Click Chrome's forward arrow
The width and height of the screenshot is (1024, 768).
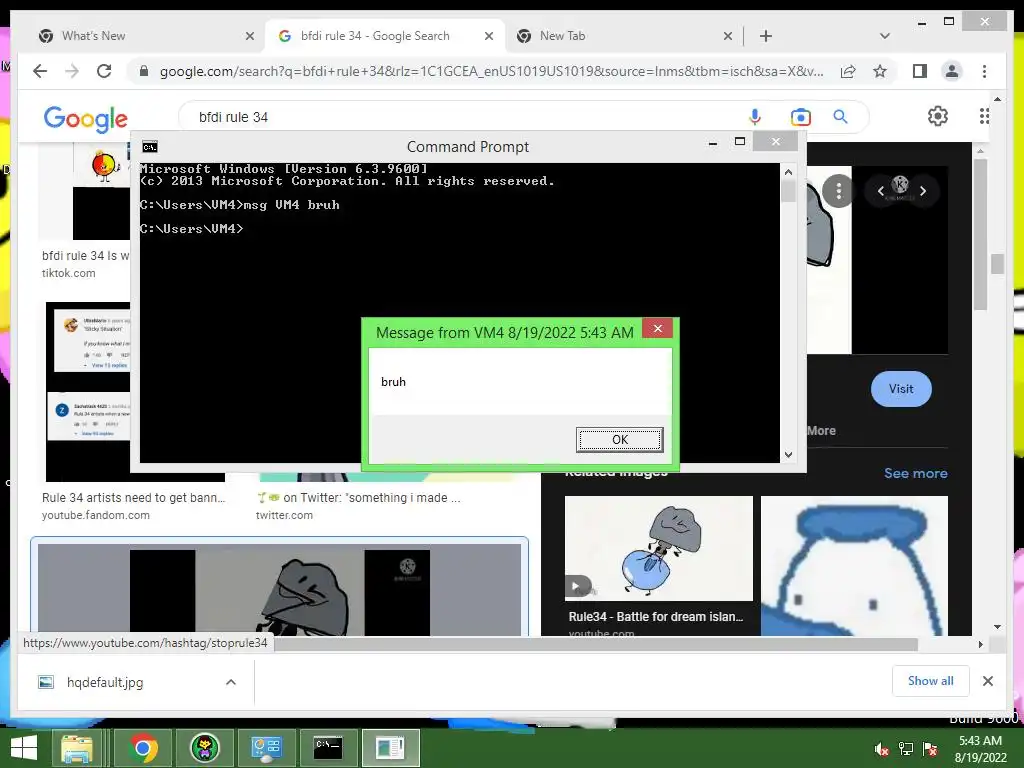click(72, 71)
